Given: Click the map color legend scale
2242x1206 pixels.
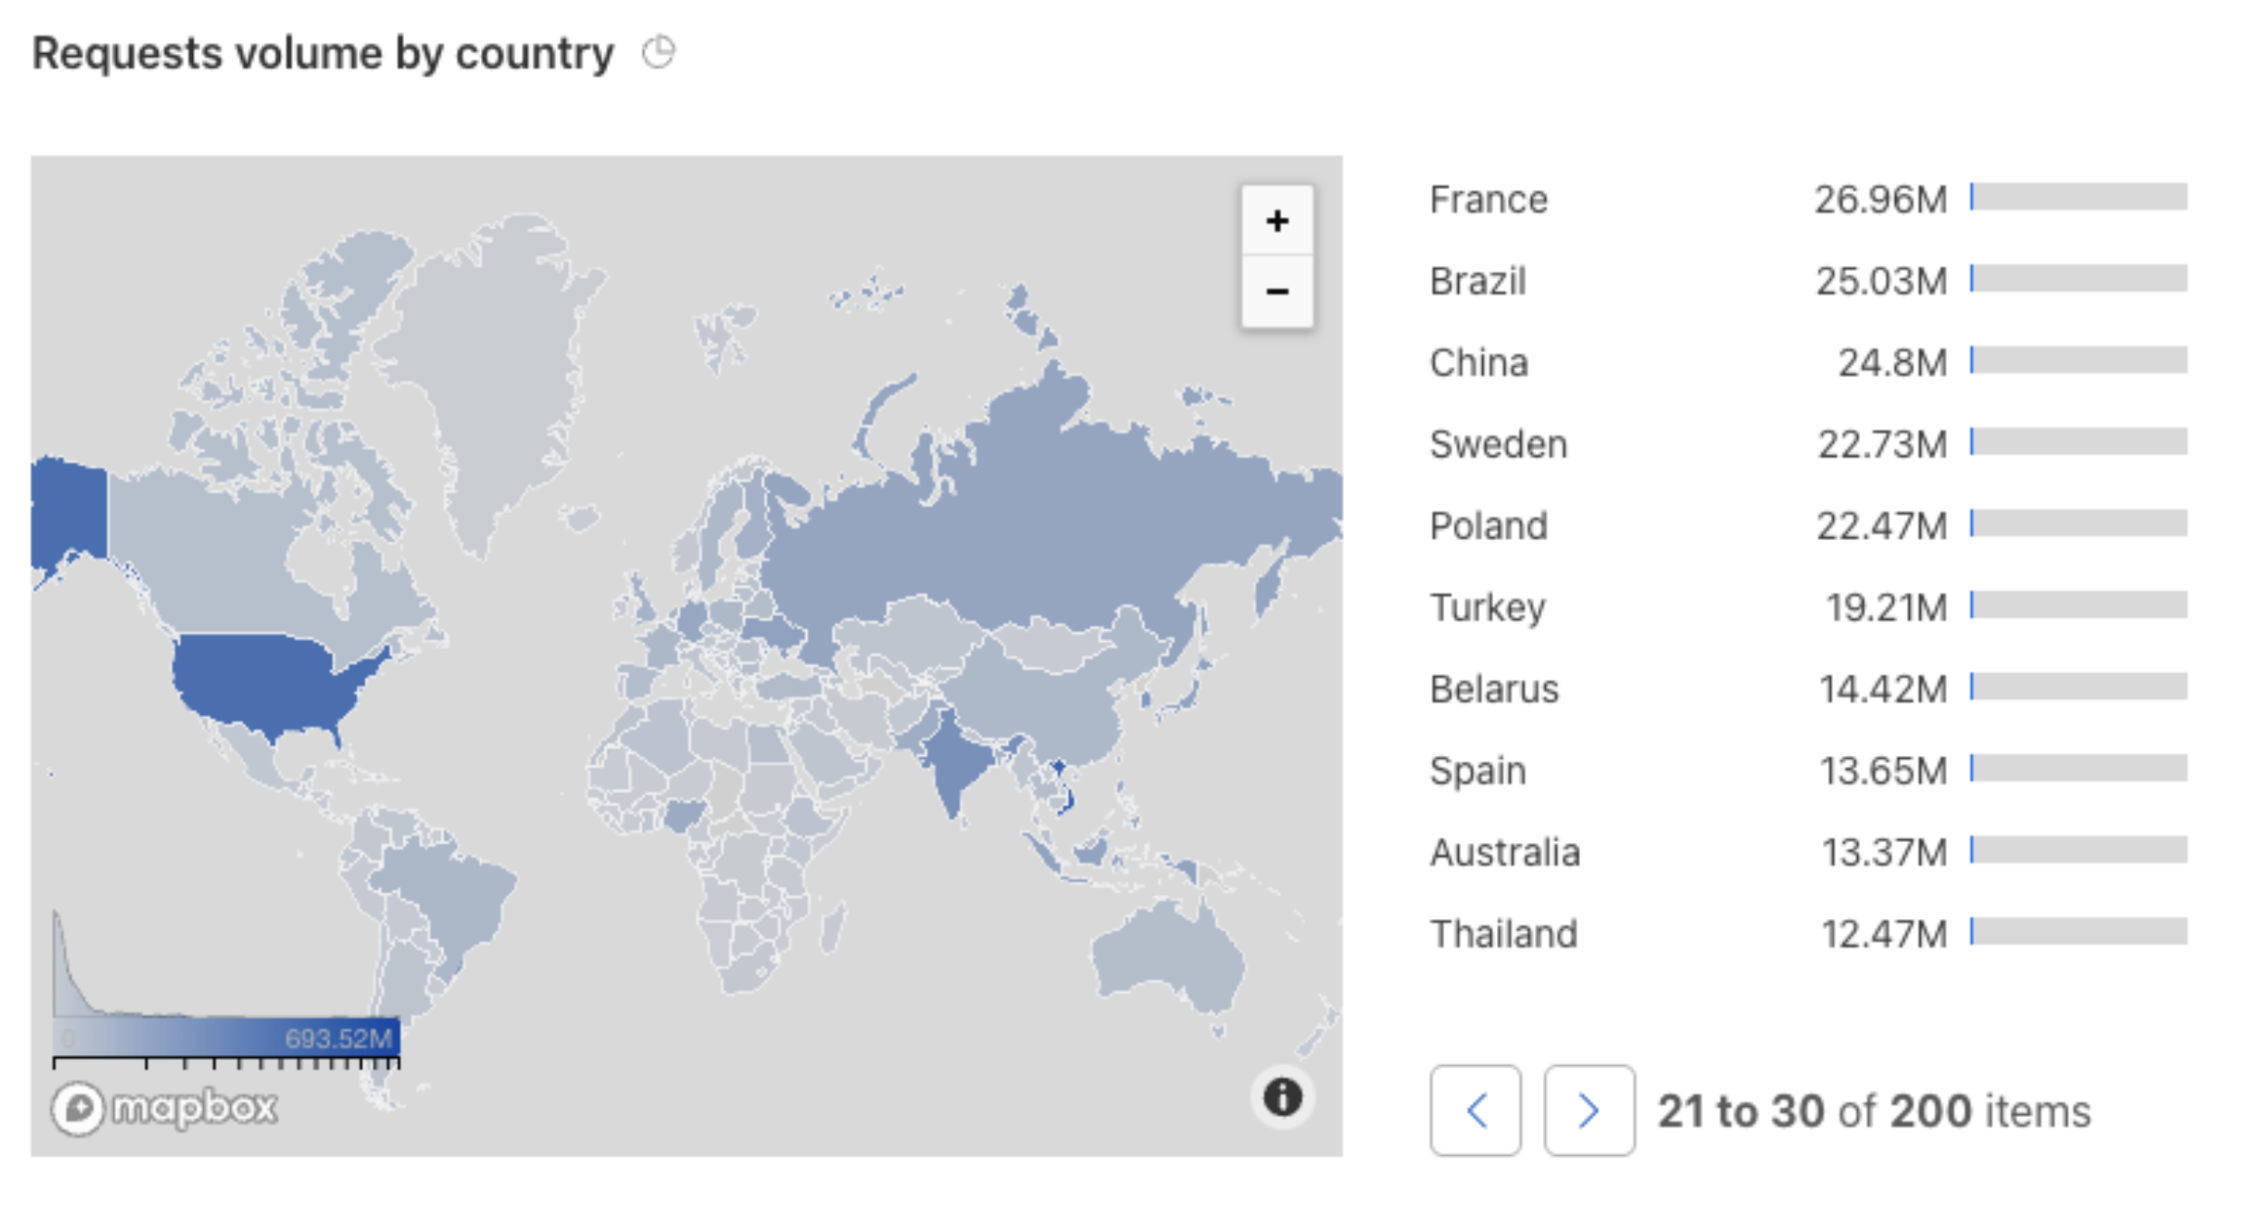Looking at the screenshot, I should [226, 1038].
